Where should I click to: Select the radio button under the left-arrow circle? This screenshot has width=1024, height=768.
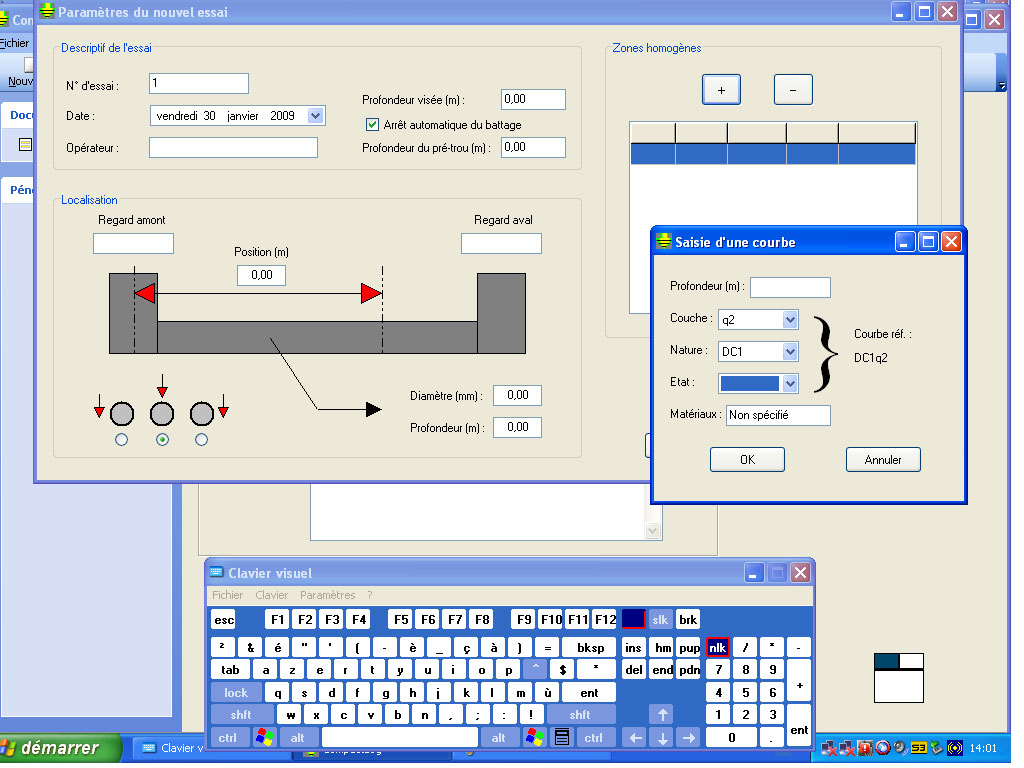[121, 440]
